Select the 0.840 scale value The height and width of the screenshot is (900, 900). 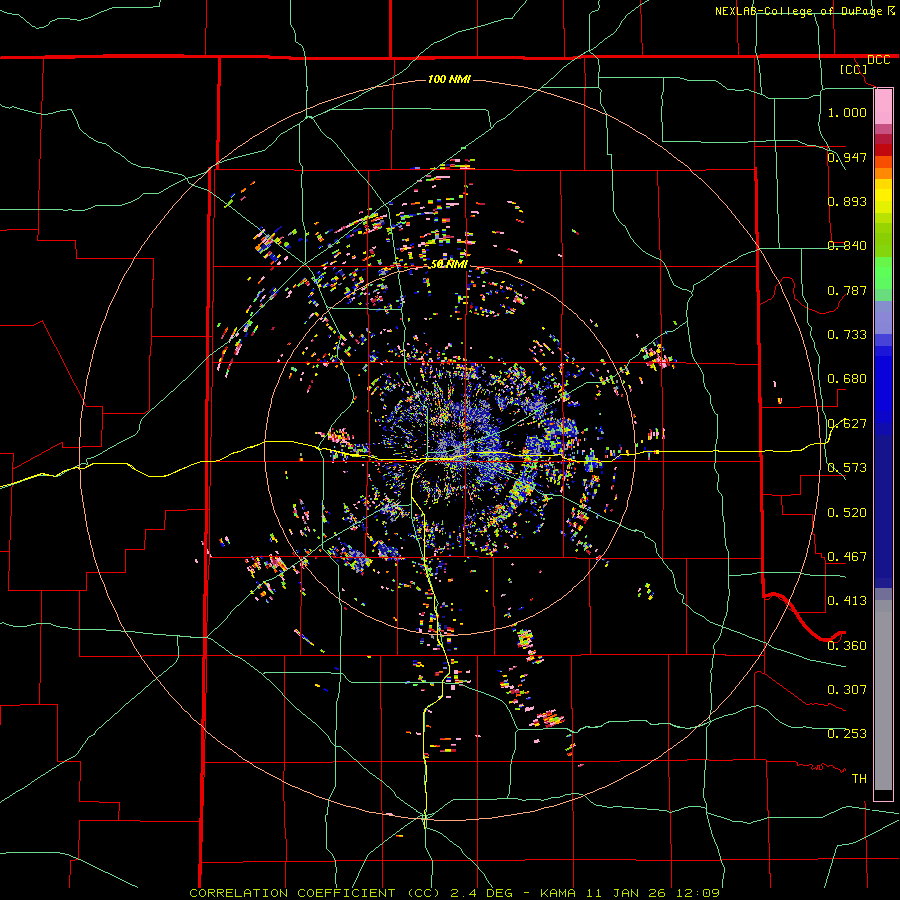[x=847, y=245]
